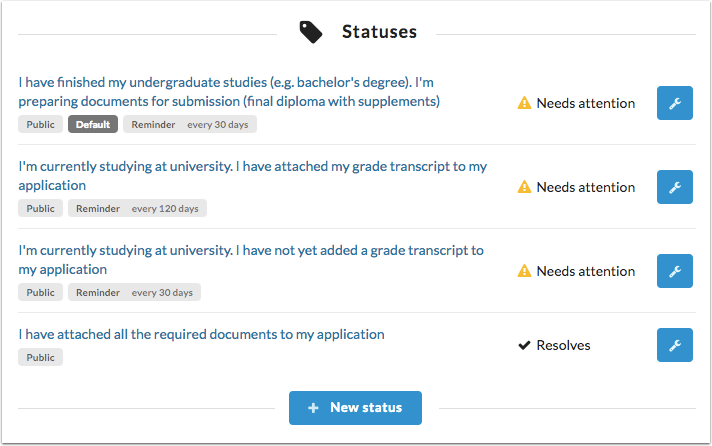Click the Default badge on first status

click(93, 125)
